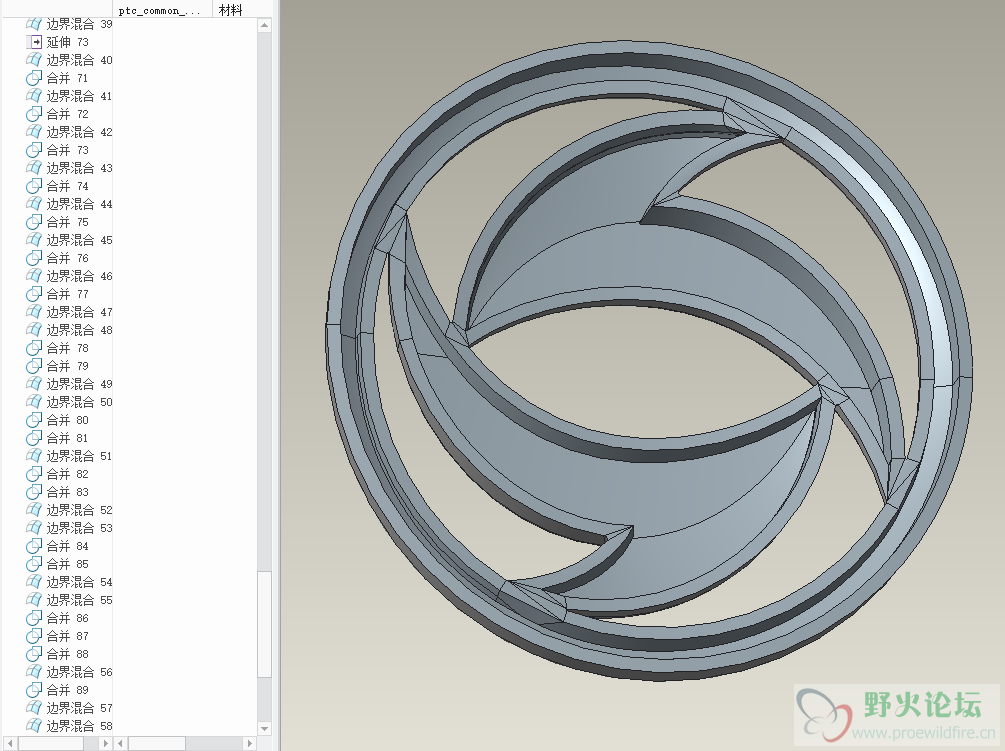
Task: Click the boundary blend icon beside 边界混合 54
Action: (34, 582)
